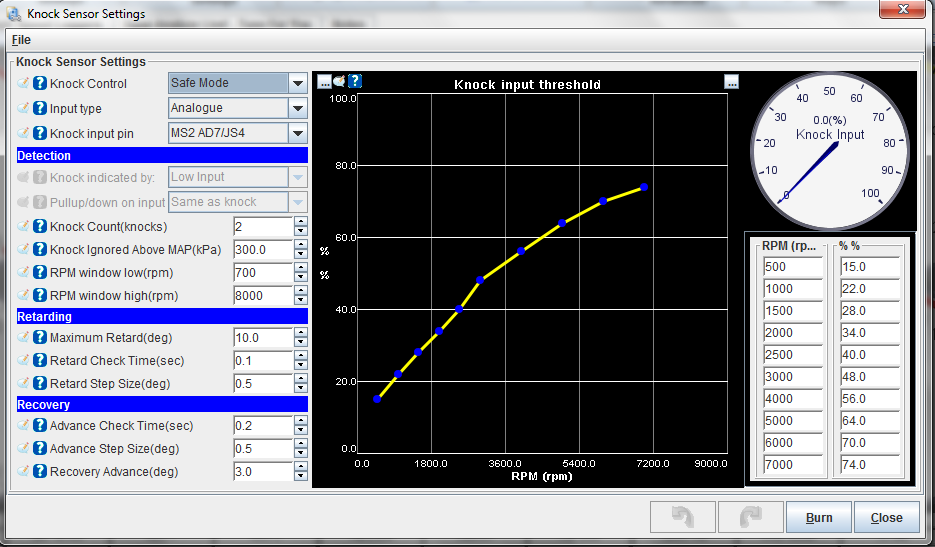Viewport: 935px width, 547px height.
Task: Click help icon for Maximum Retard
Action: pos(40,338)
